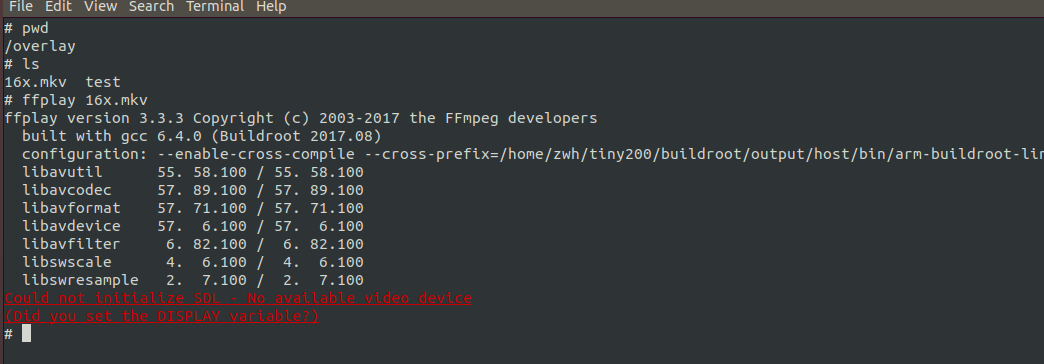Click the 'ffplay 16x.mkv' command line
This screenshot has width=1044, height=364.
point(76,100)
